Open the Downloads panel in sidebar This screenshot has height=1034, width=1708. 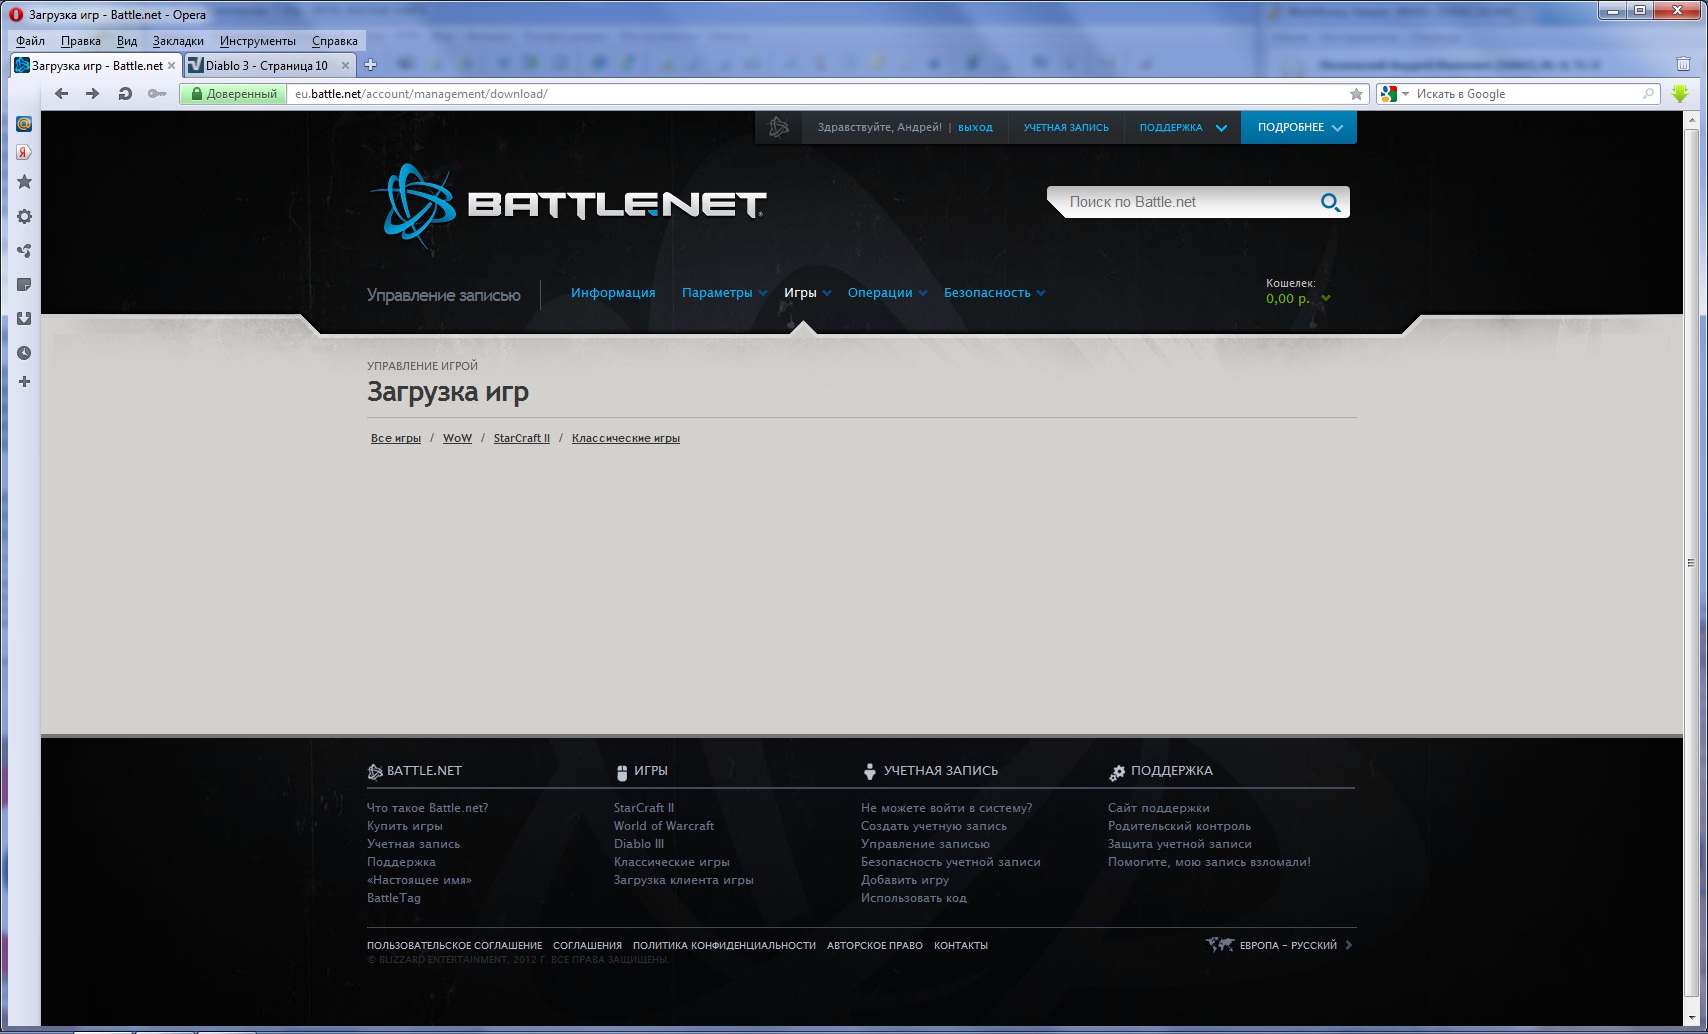[24, 319]
